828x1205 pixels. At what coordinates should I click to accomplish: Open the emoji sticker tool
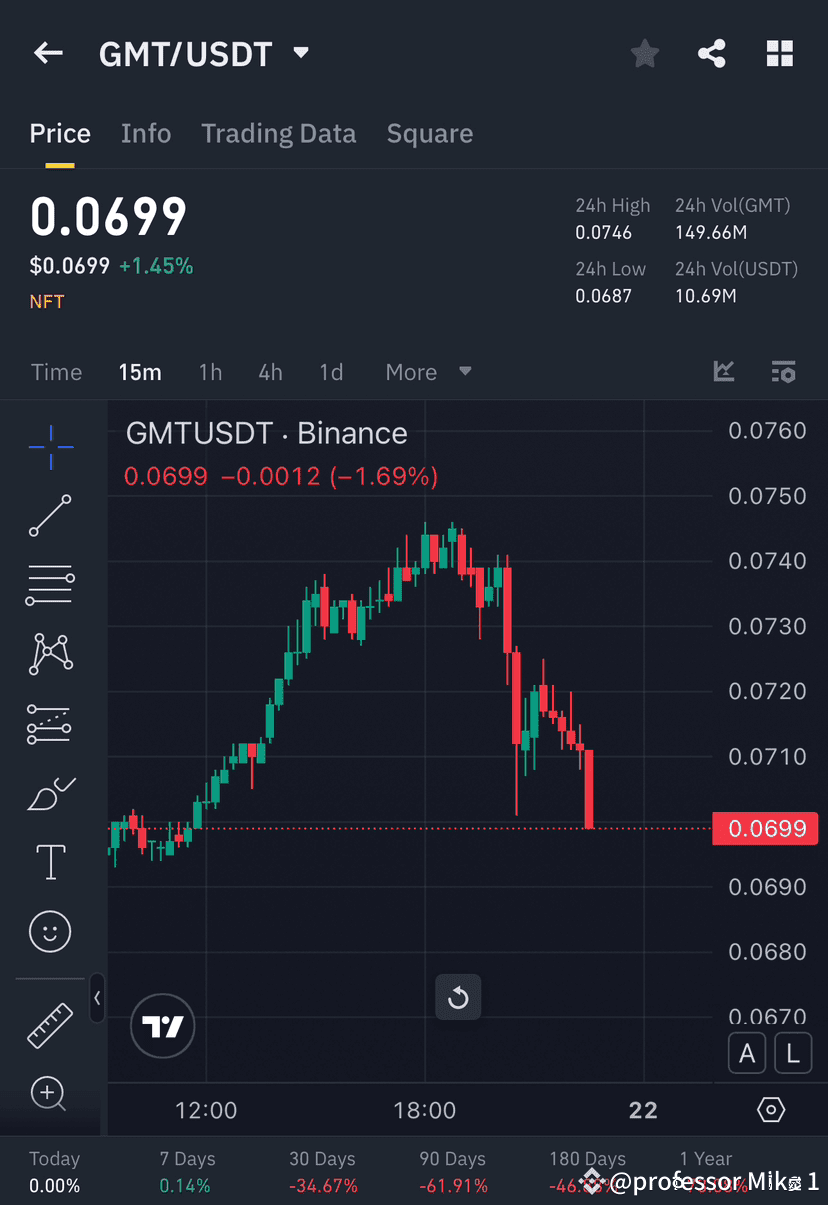coord(50,931)
